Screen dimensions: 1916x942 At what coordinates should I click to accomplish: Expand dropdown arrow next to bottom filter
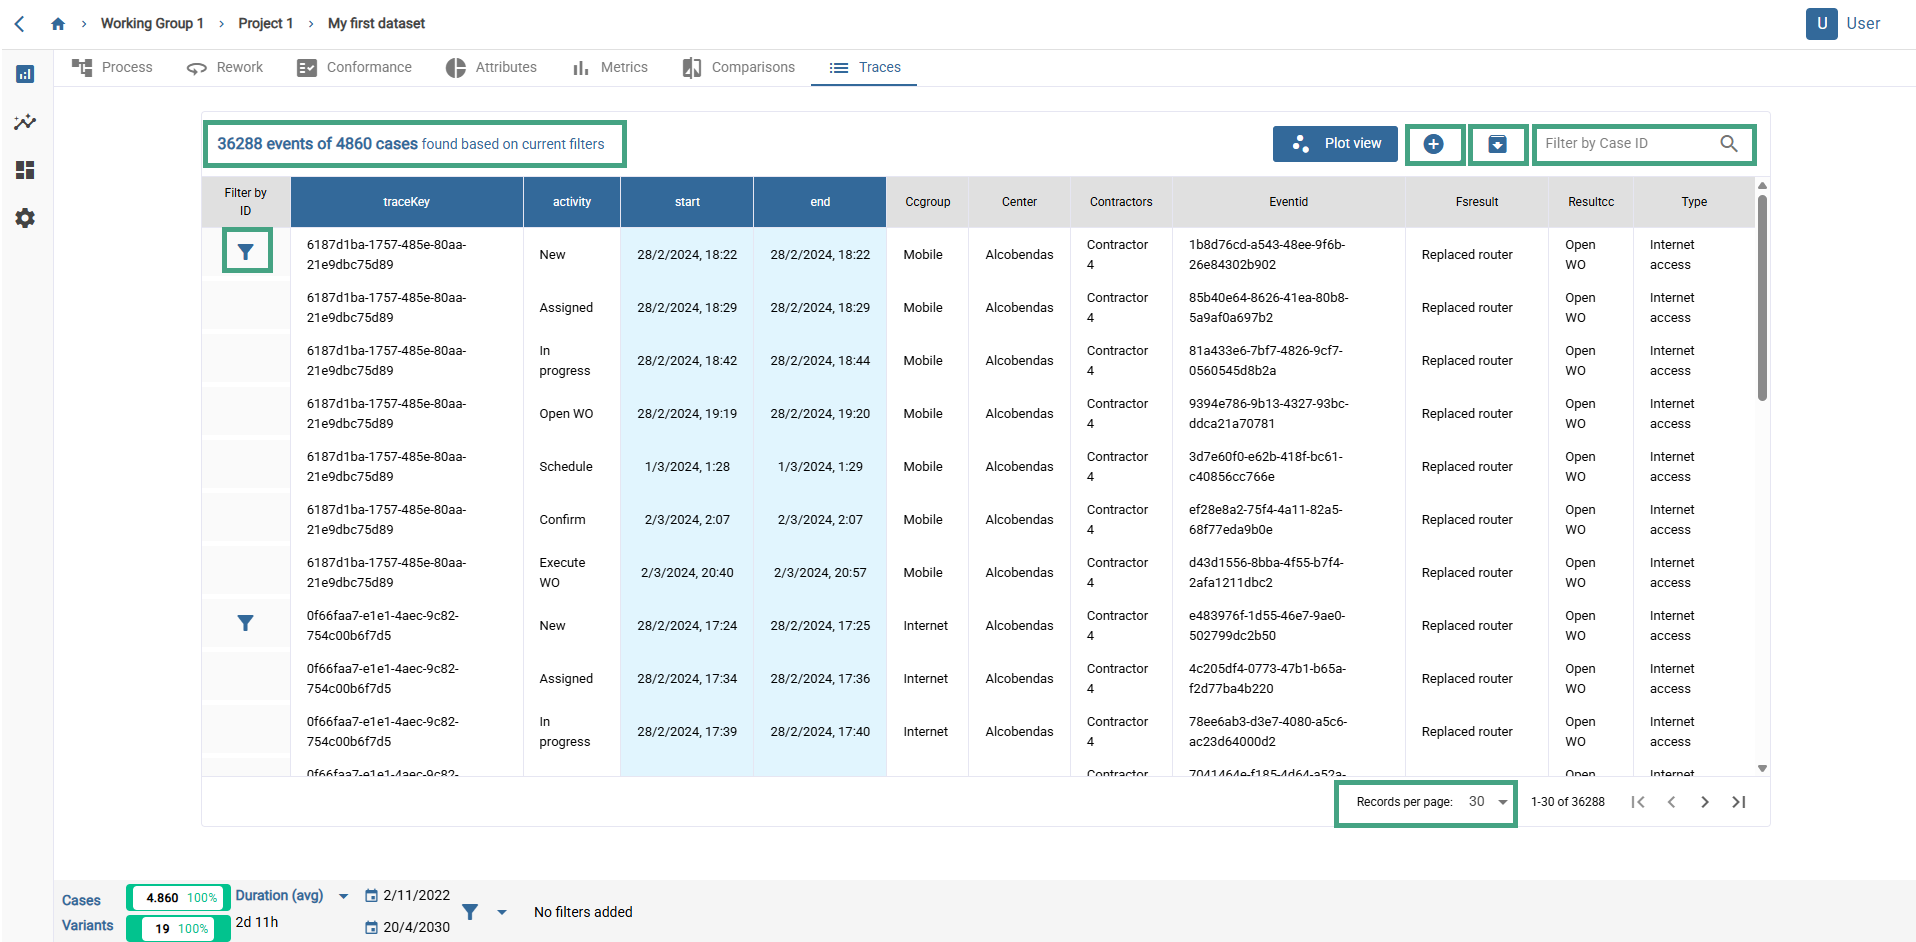502,912
